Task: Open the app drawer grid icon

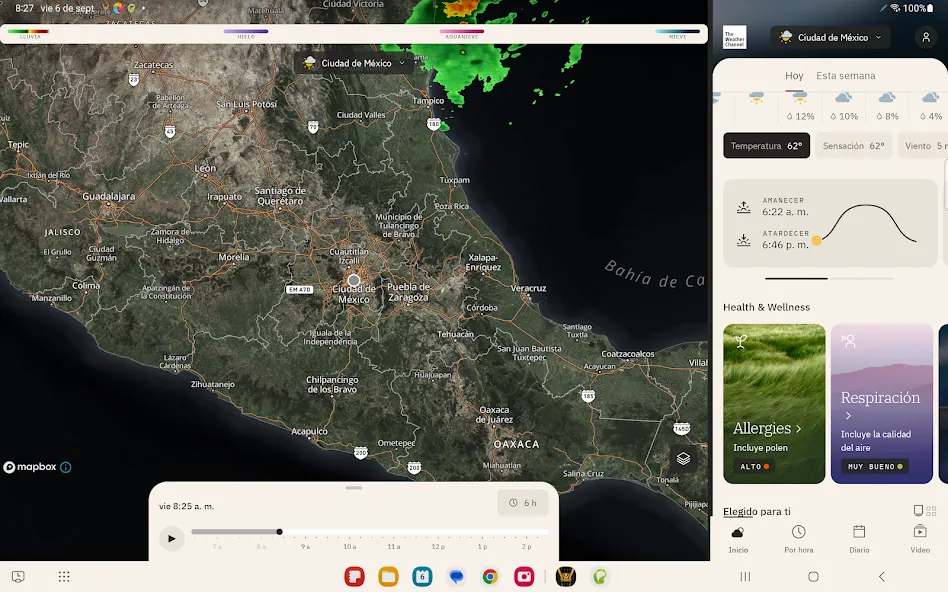Action: tap(63, 576)
